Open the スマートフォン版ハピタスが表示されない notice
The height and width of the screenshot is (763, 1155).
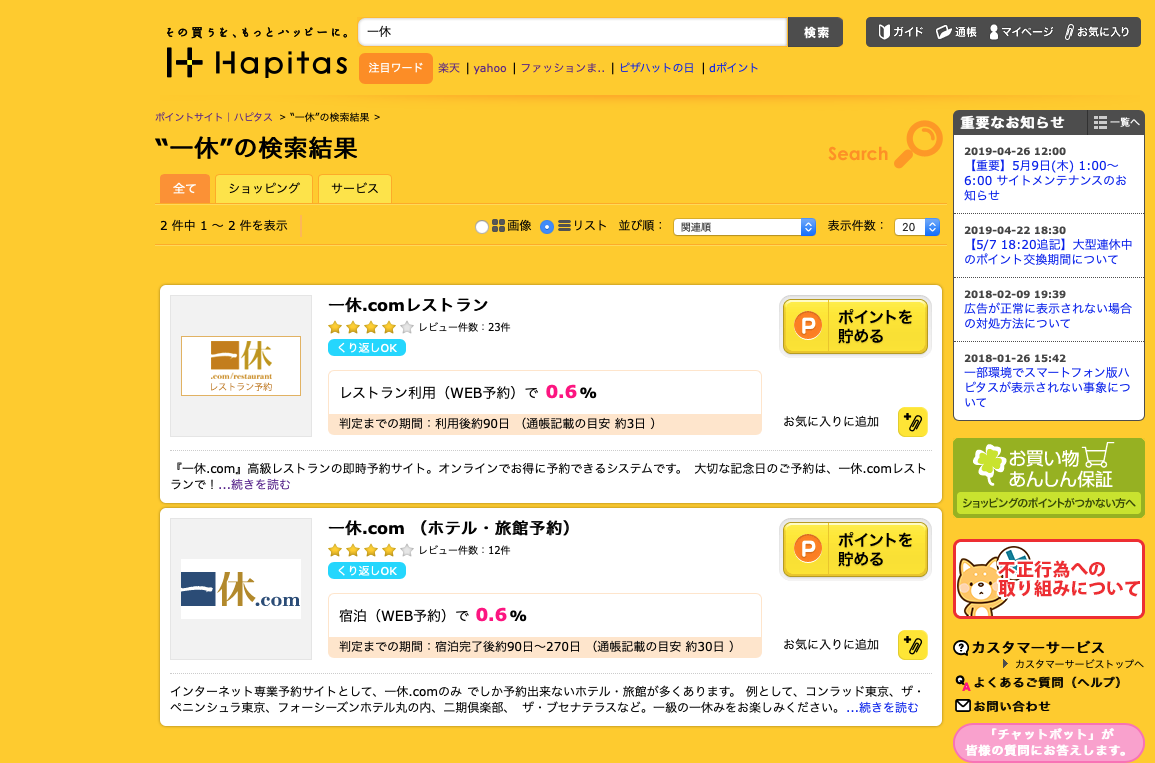coord(1047,387)
